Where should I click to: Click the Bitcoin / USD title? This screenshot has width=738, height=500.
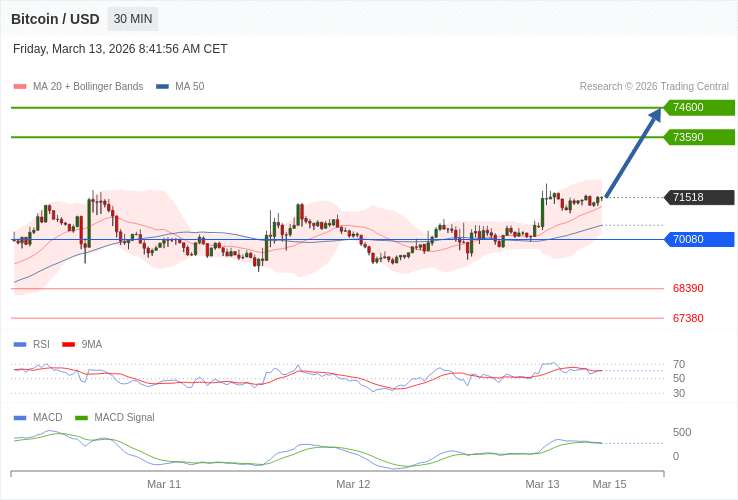click(x=55, y=19)
